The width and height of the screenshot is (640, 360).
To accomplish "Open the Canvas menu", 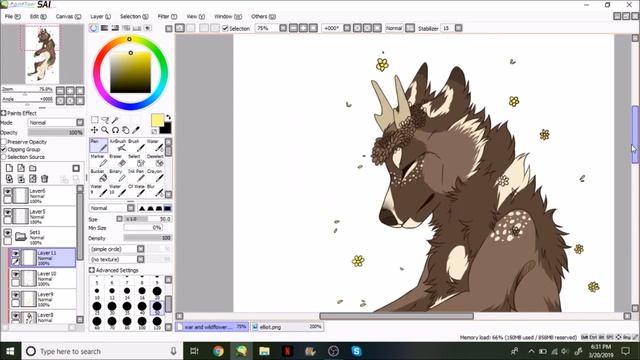I will (x=68, y=16).
